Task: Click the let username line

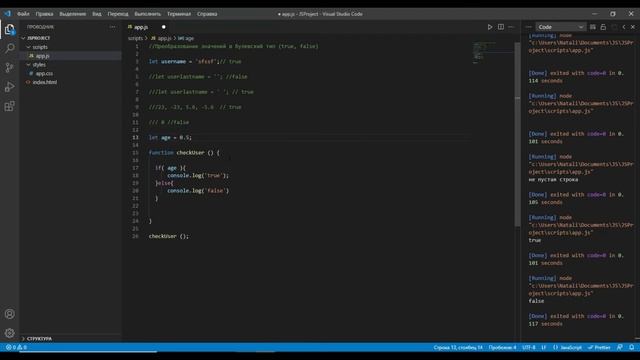Action: pyautogui.click(x=195, y=62)
